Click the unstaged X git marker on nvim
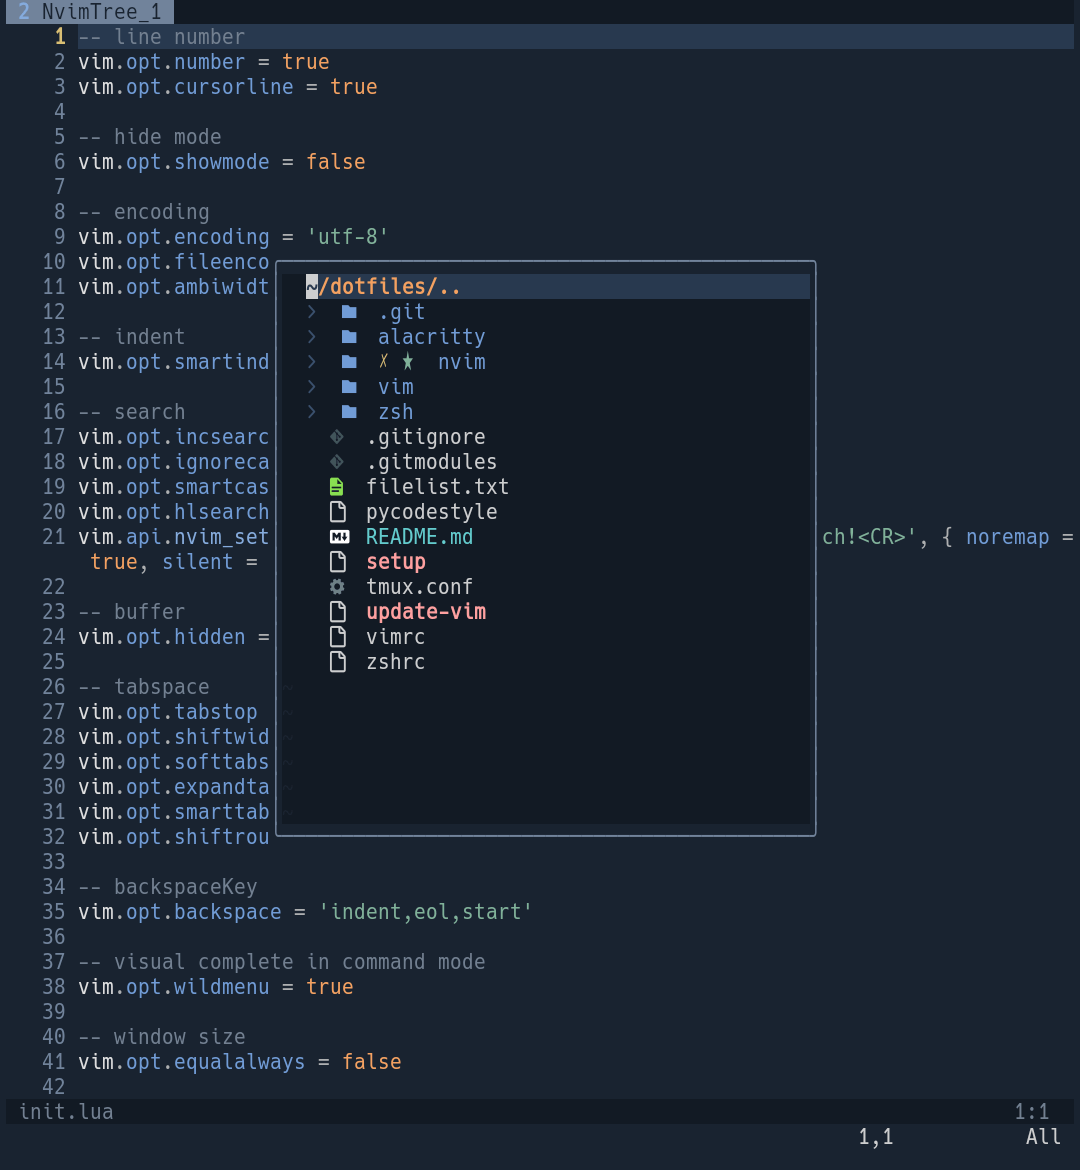Image resolution: width=1080 pixels, height=1170 pixels. tap(384, 362)
